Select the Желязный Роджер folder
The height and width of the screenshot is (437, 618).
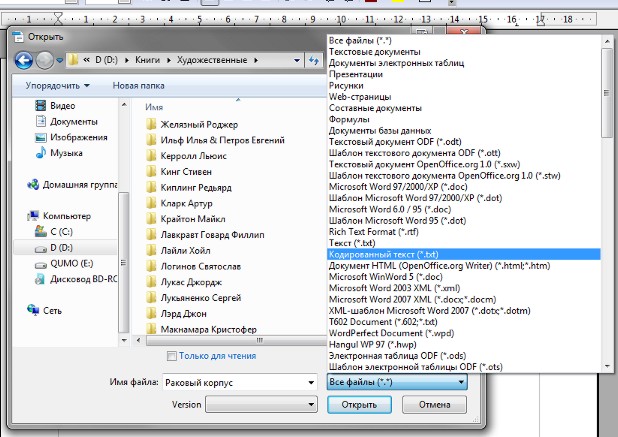(x=192, y=125)
